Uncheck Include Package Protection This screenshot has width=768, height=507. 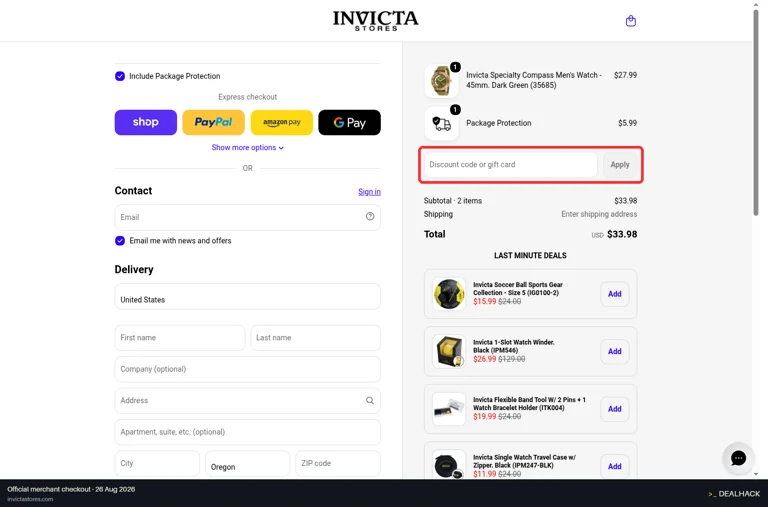click(120, 76)
